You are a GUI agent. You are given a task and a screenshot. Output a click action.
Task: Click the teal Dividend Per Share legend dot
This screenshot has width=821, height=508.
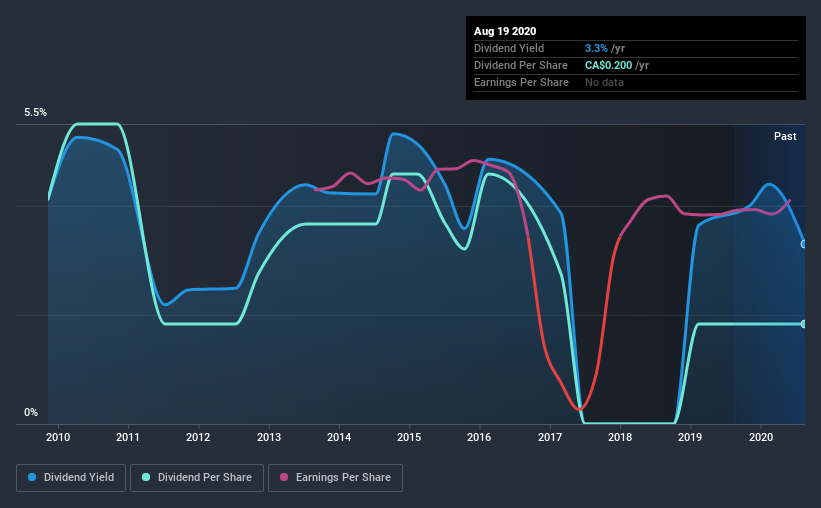(x=146, y=477)
